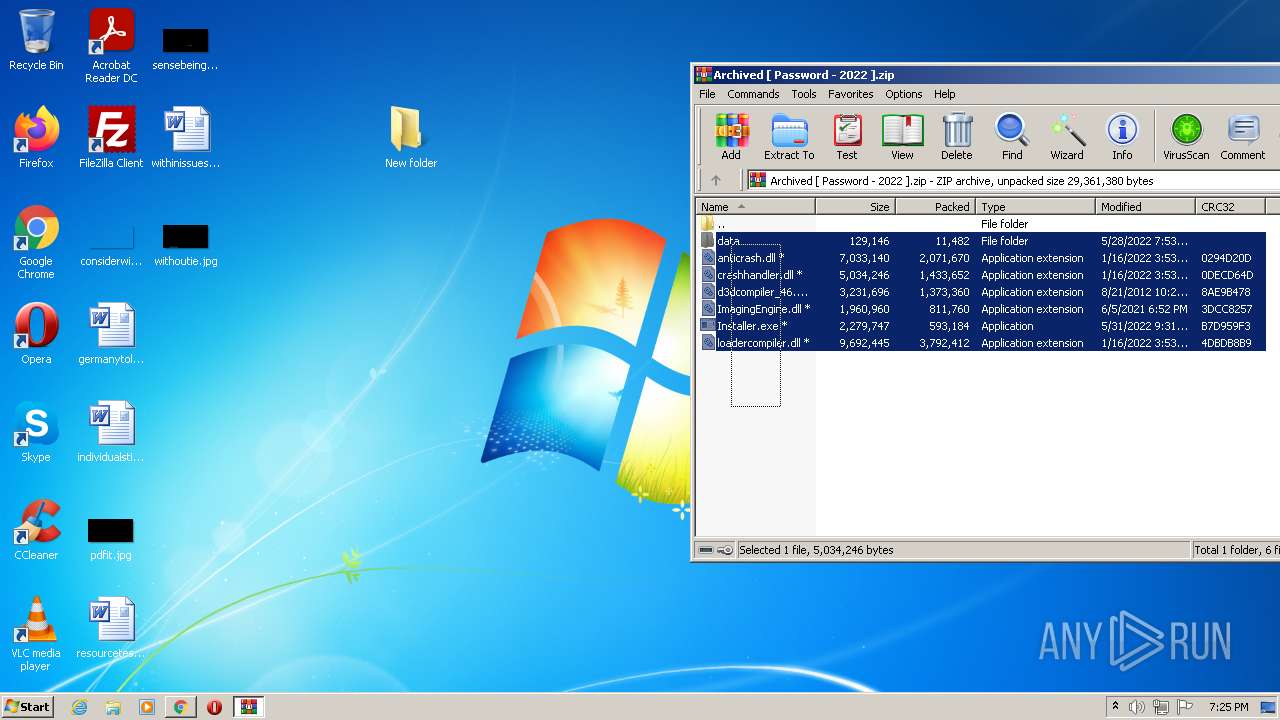
Task: Select the d3dcompiler_46 dll file
Action: [981, 292]
